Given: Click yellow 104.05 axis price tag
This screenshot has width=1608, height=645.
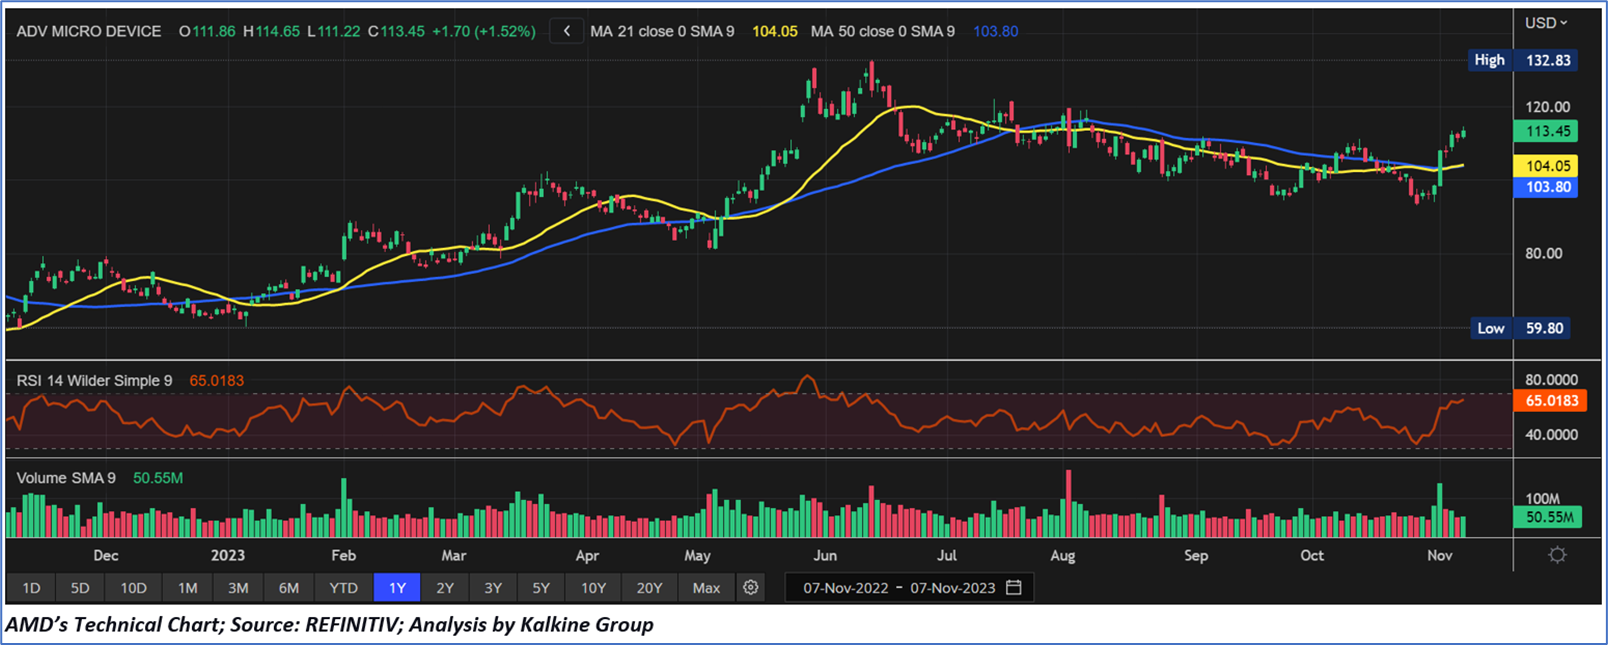Looking at the screenshot, I should click(x=1546, y=166).
